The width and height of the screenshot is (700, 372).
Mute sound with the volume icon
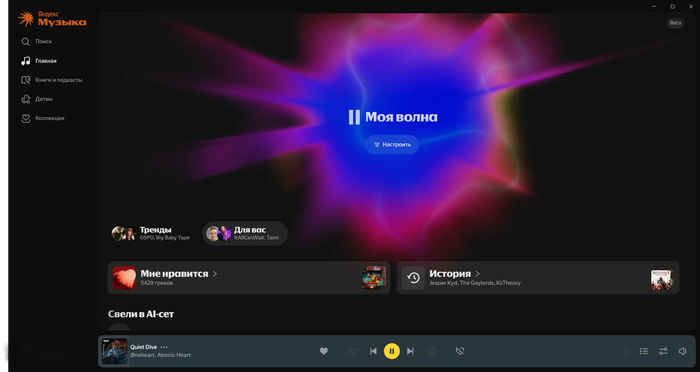tap(683, 351)
